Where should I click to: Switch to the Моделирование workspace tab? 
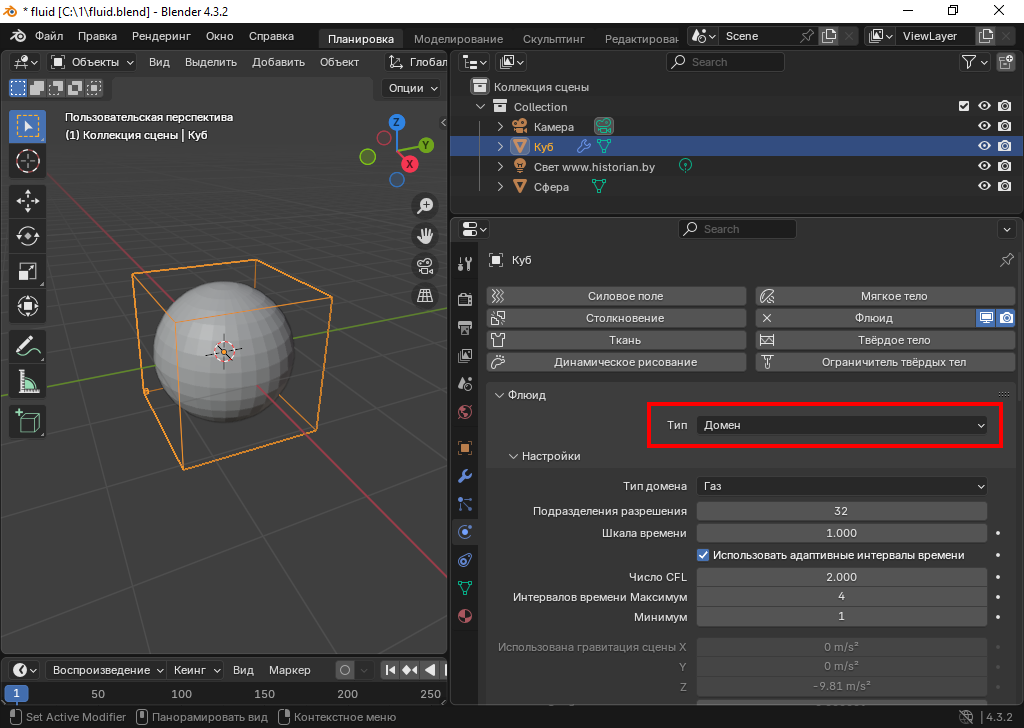click(457, 39)
